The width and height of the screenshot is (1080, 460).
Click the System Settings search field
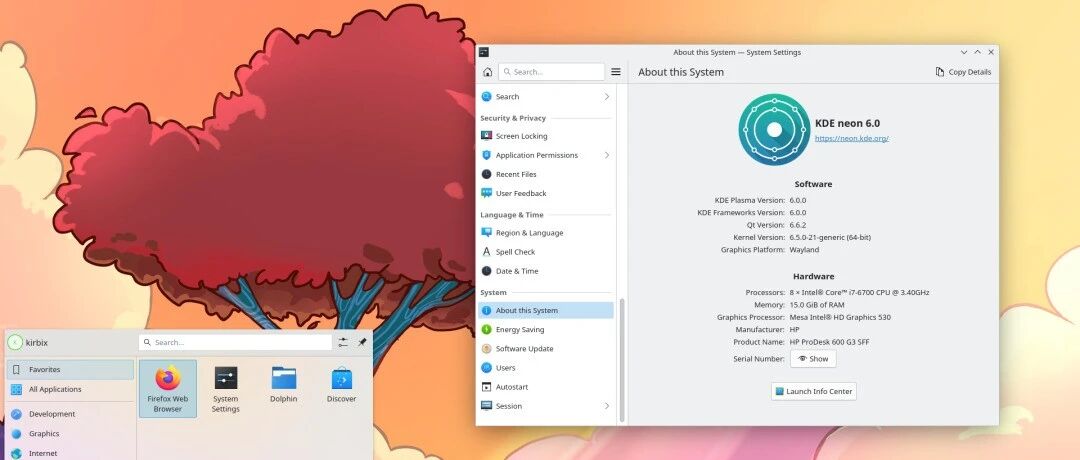(x=552, y=72)
